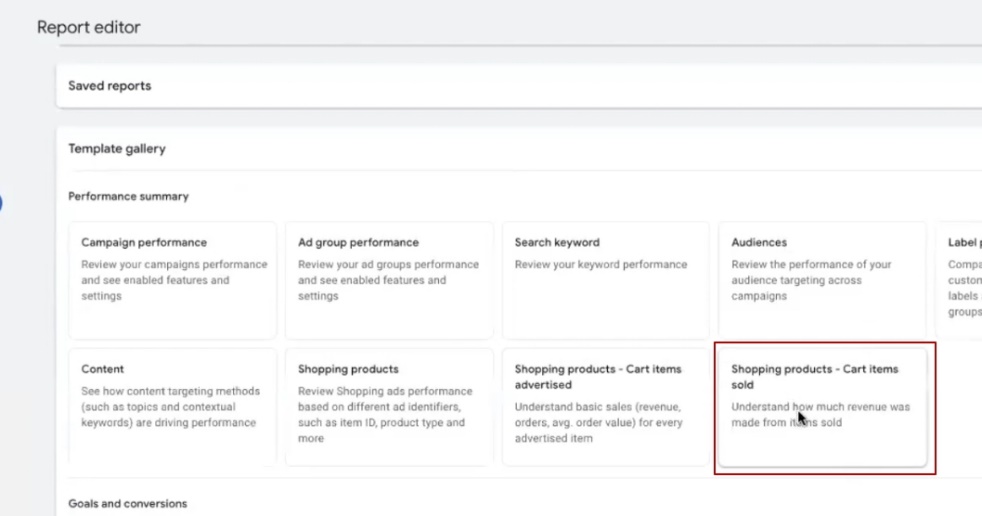
Task: Open the Content template card
Action: [x=172, y=406]
